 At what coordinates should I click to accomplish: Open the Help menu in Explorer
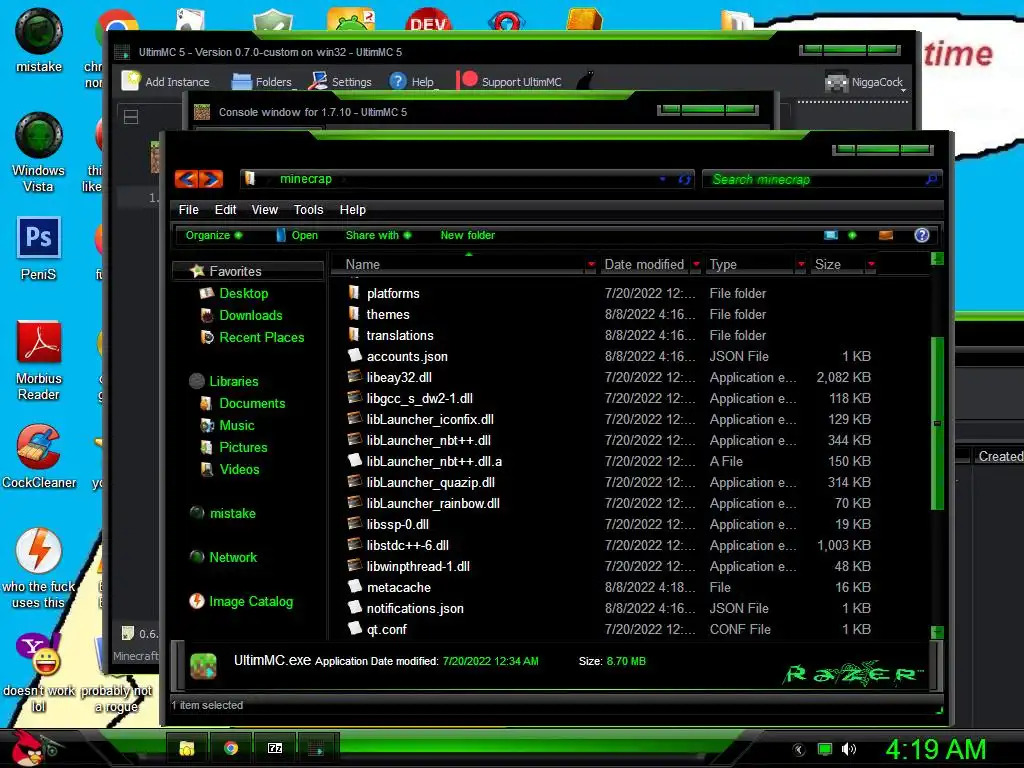(353, 210)
